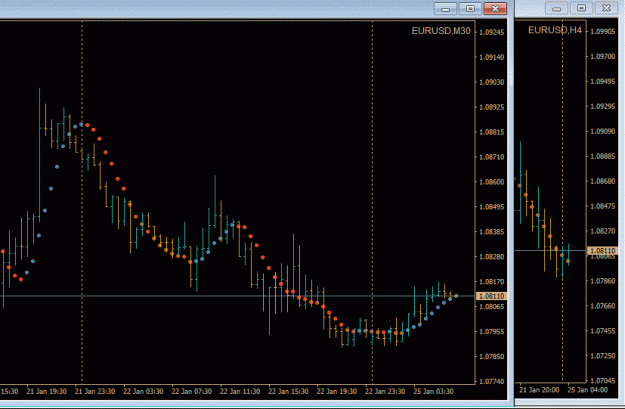625x409 pixels.
Task: Click the 22 Jan 19:30 time label
Action: pos(336,391)
